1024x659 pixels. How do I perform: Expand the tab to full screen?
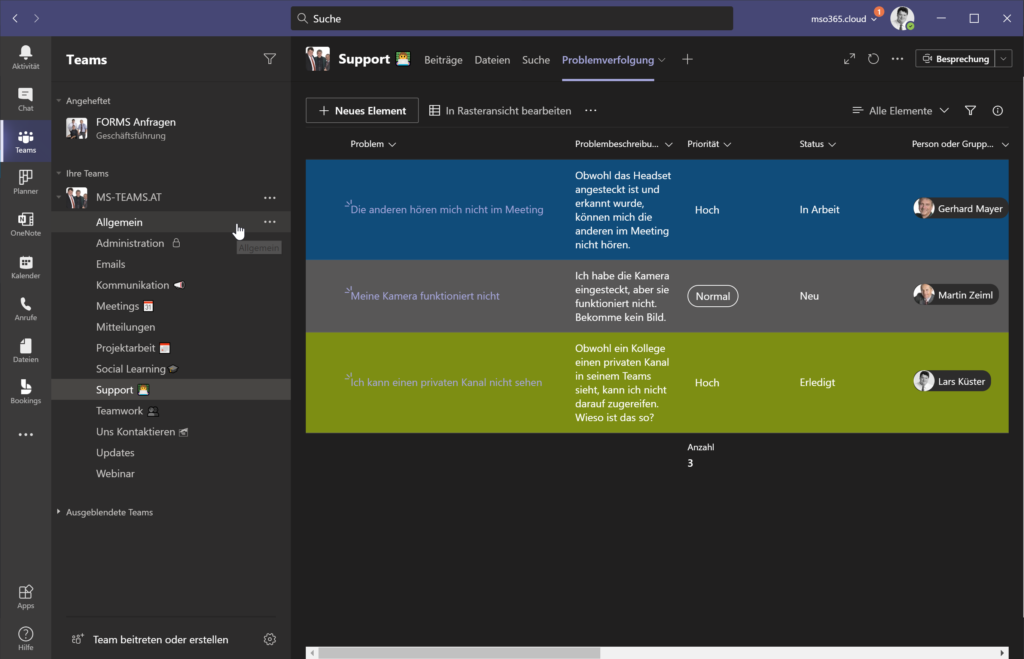[x=849, y=59]
